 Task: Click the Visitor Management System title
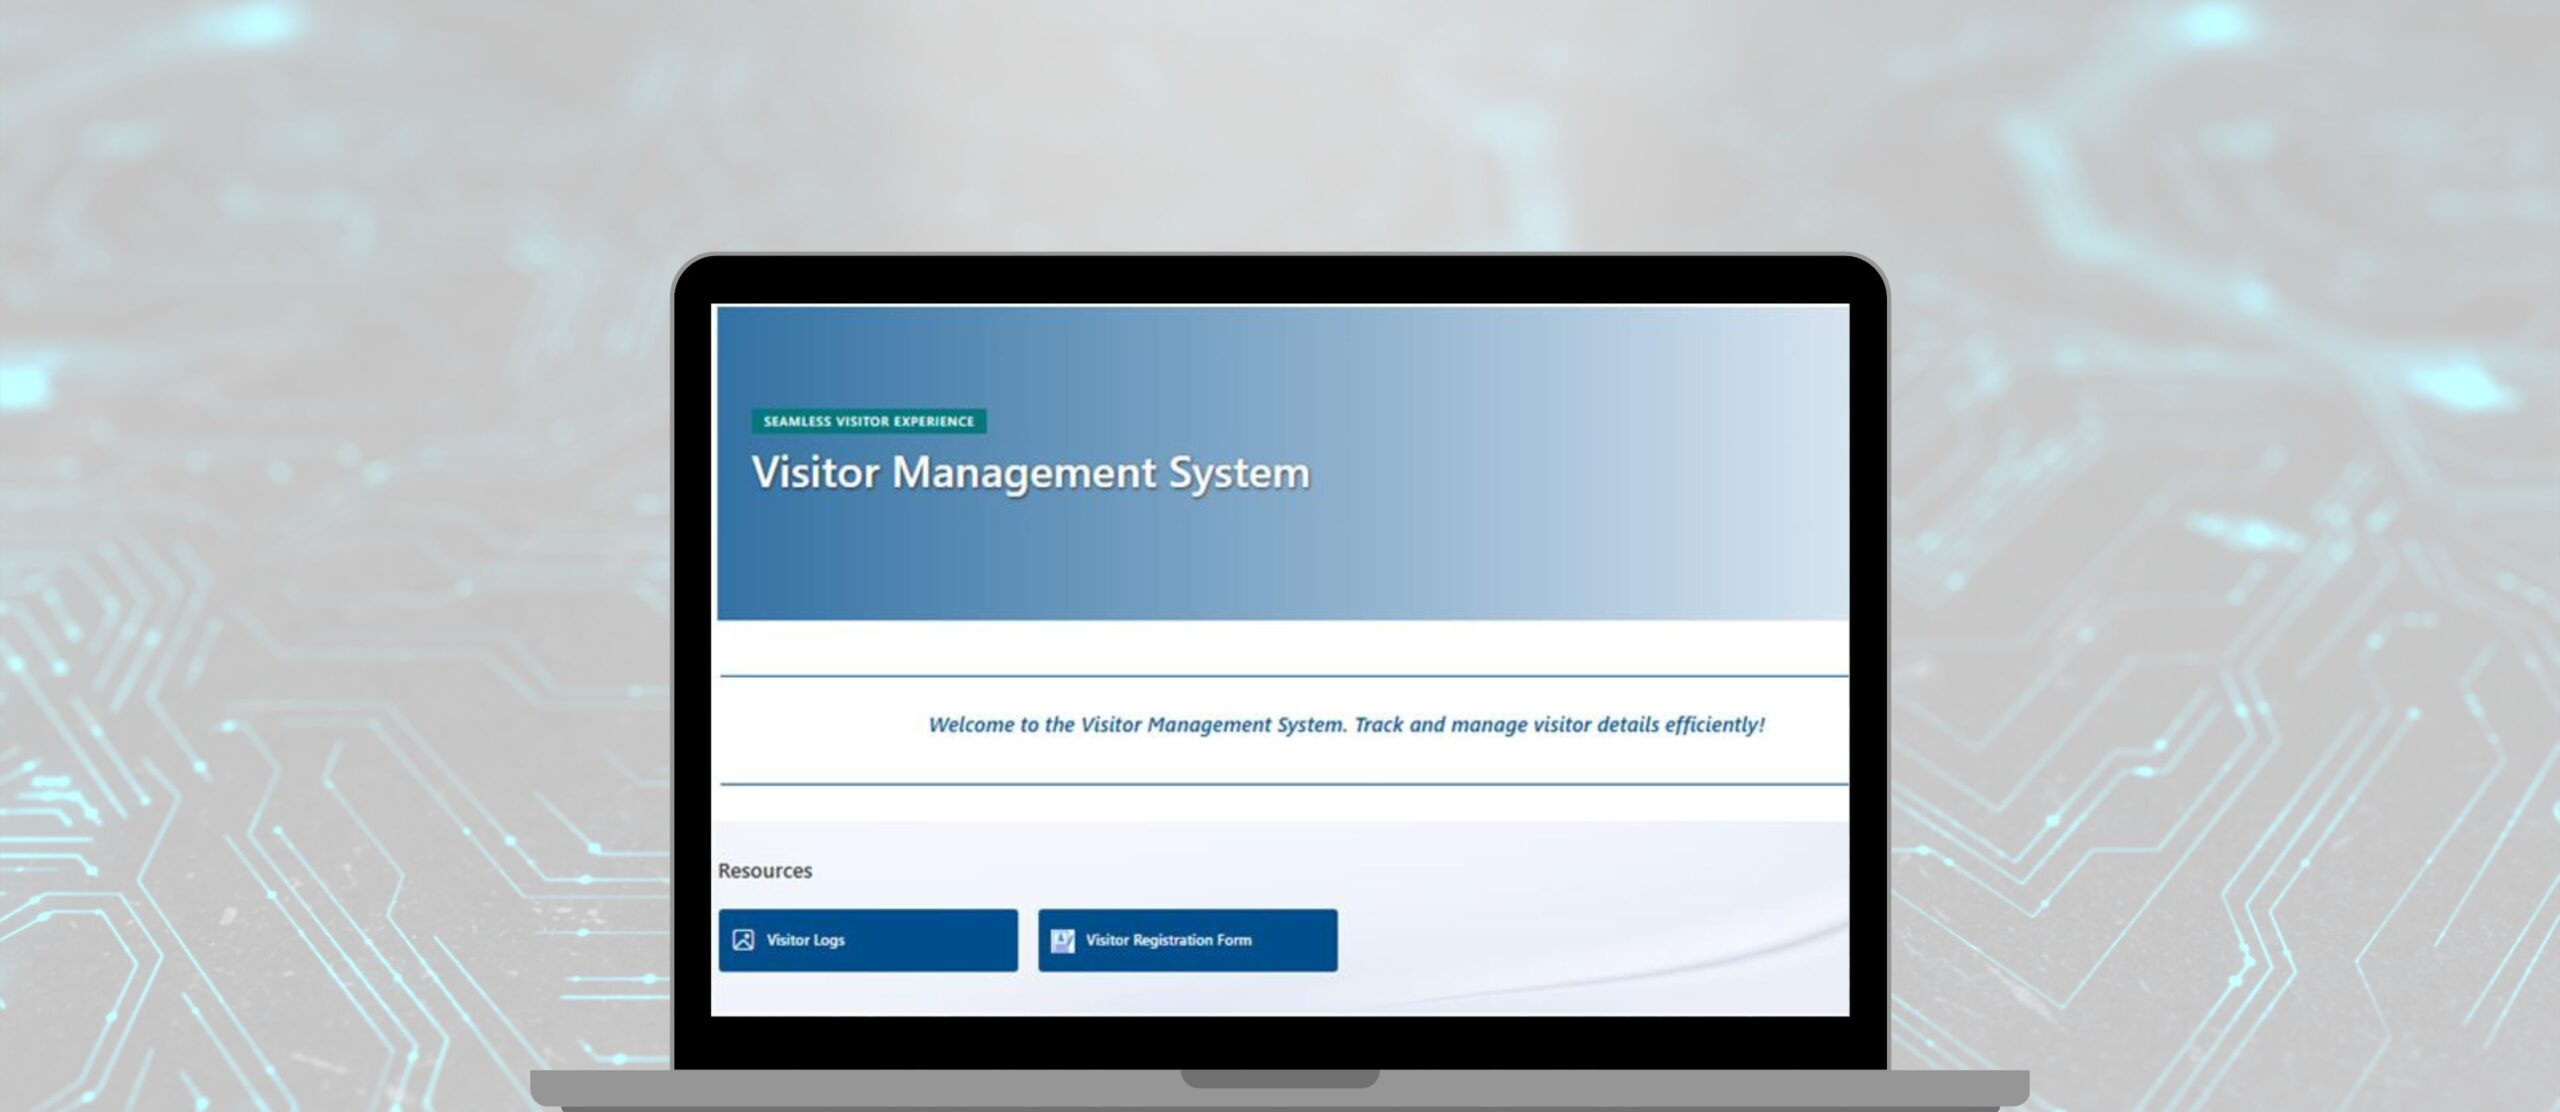(x=1030, y=473)
